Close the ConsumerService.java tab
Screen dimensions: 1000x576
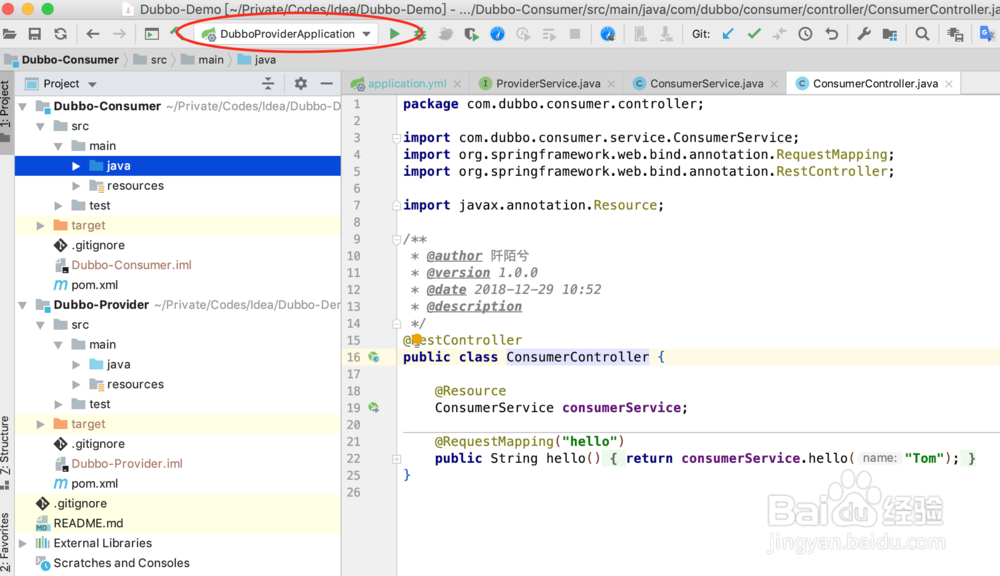click(x=774, y=84)
